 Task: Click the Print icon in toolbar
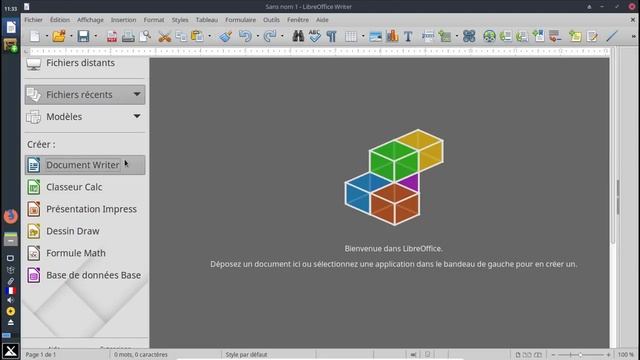tap(128, 37)
